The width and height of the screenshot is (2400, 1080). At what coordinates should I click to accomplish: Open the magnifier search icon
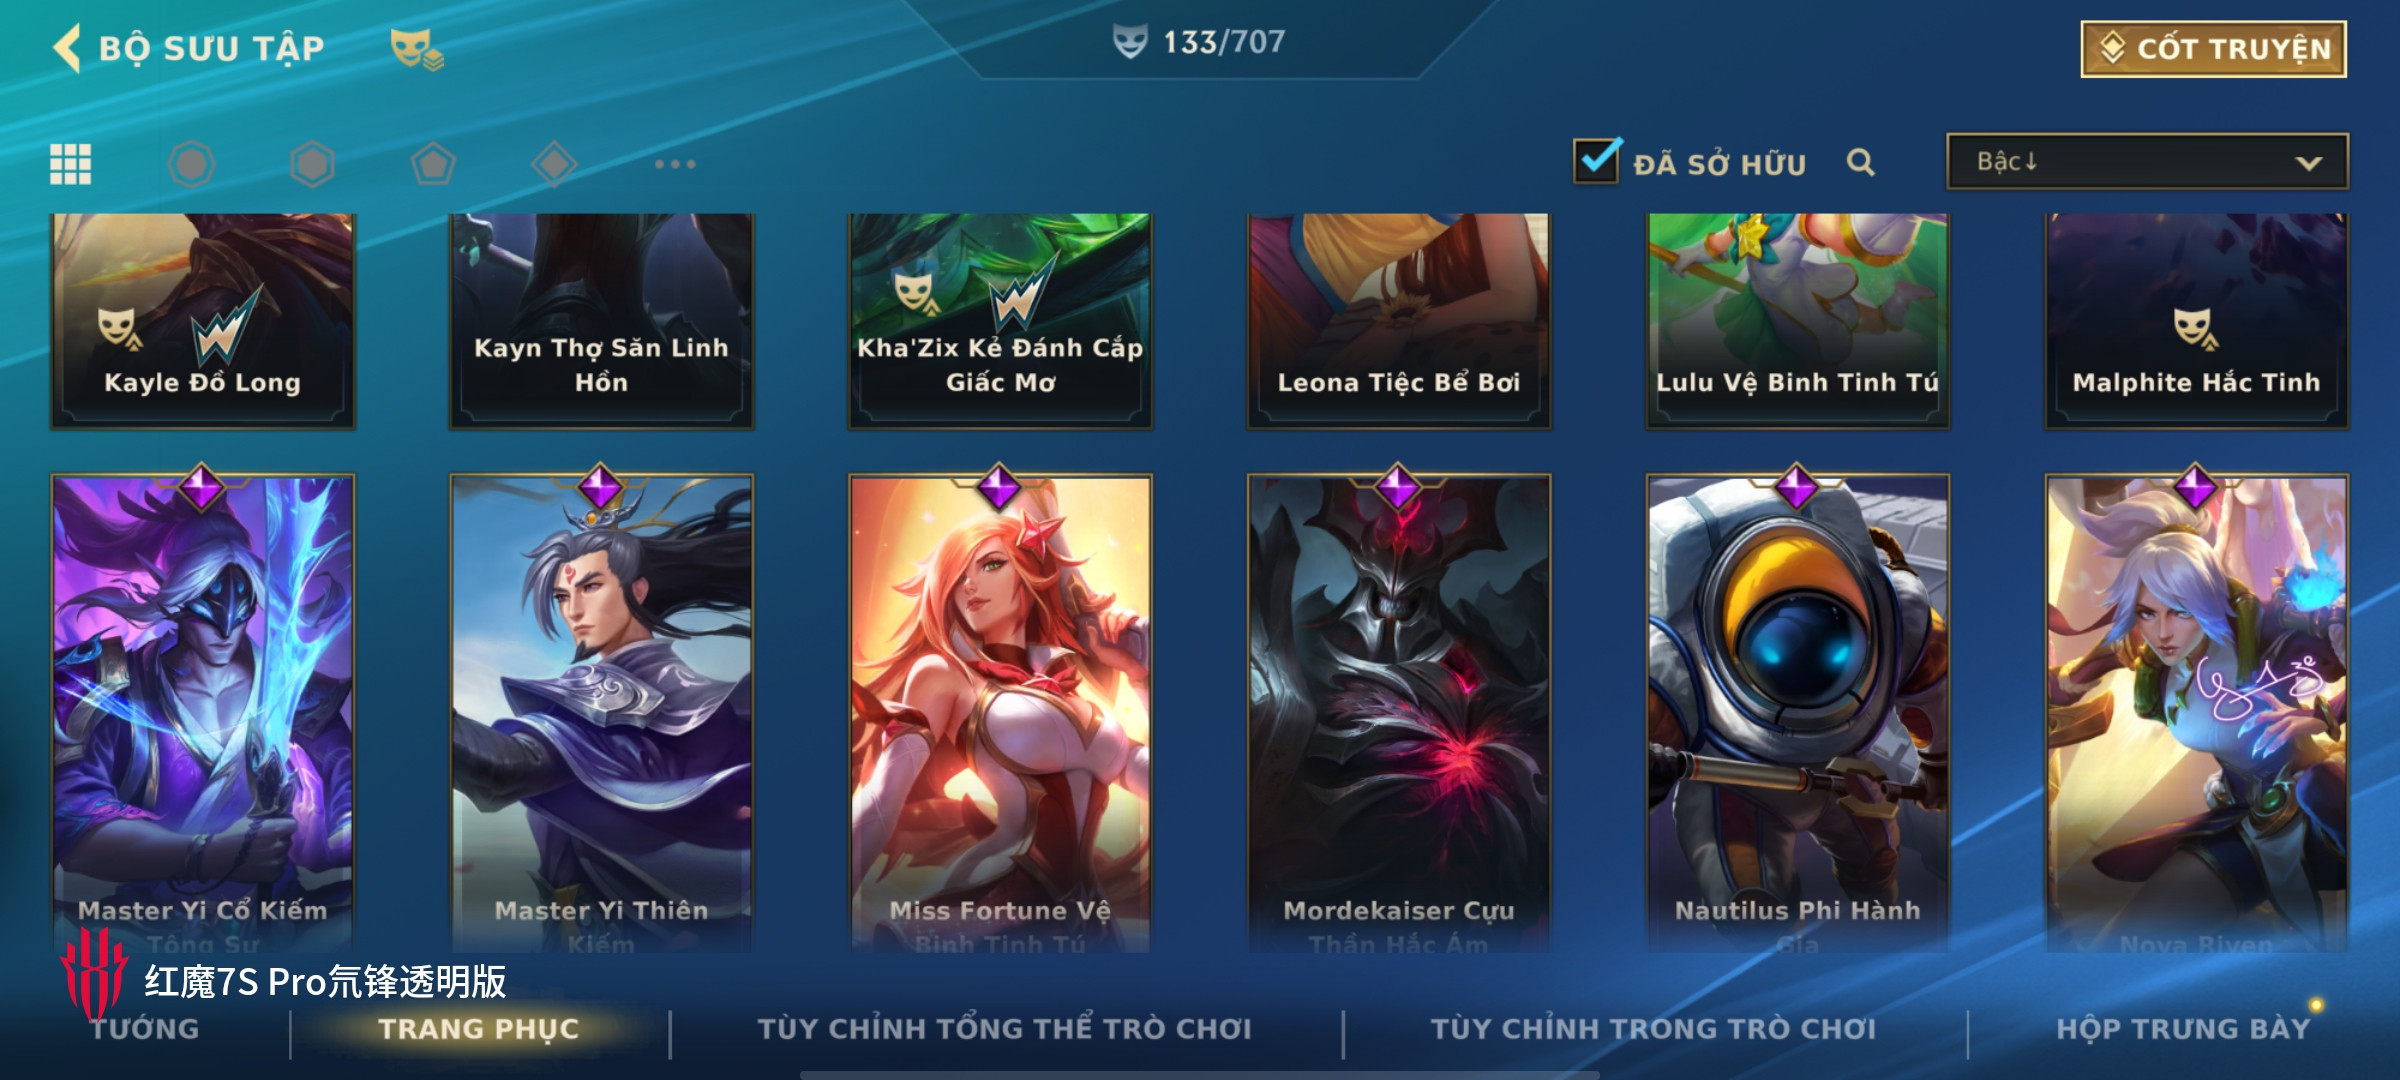pos(1860,162)
